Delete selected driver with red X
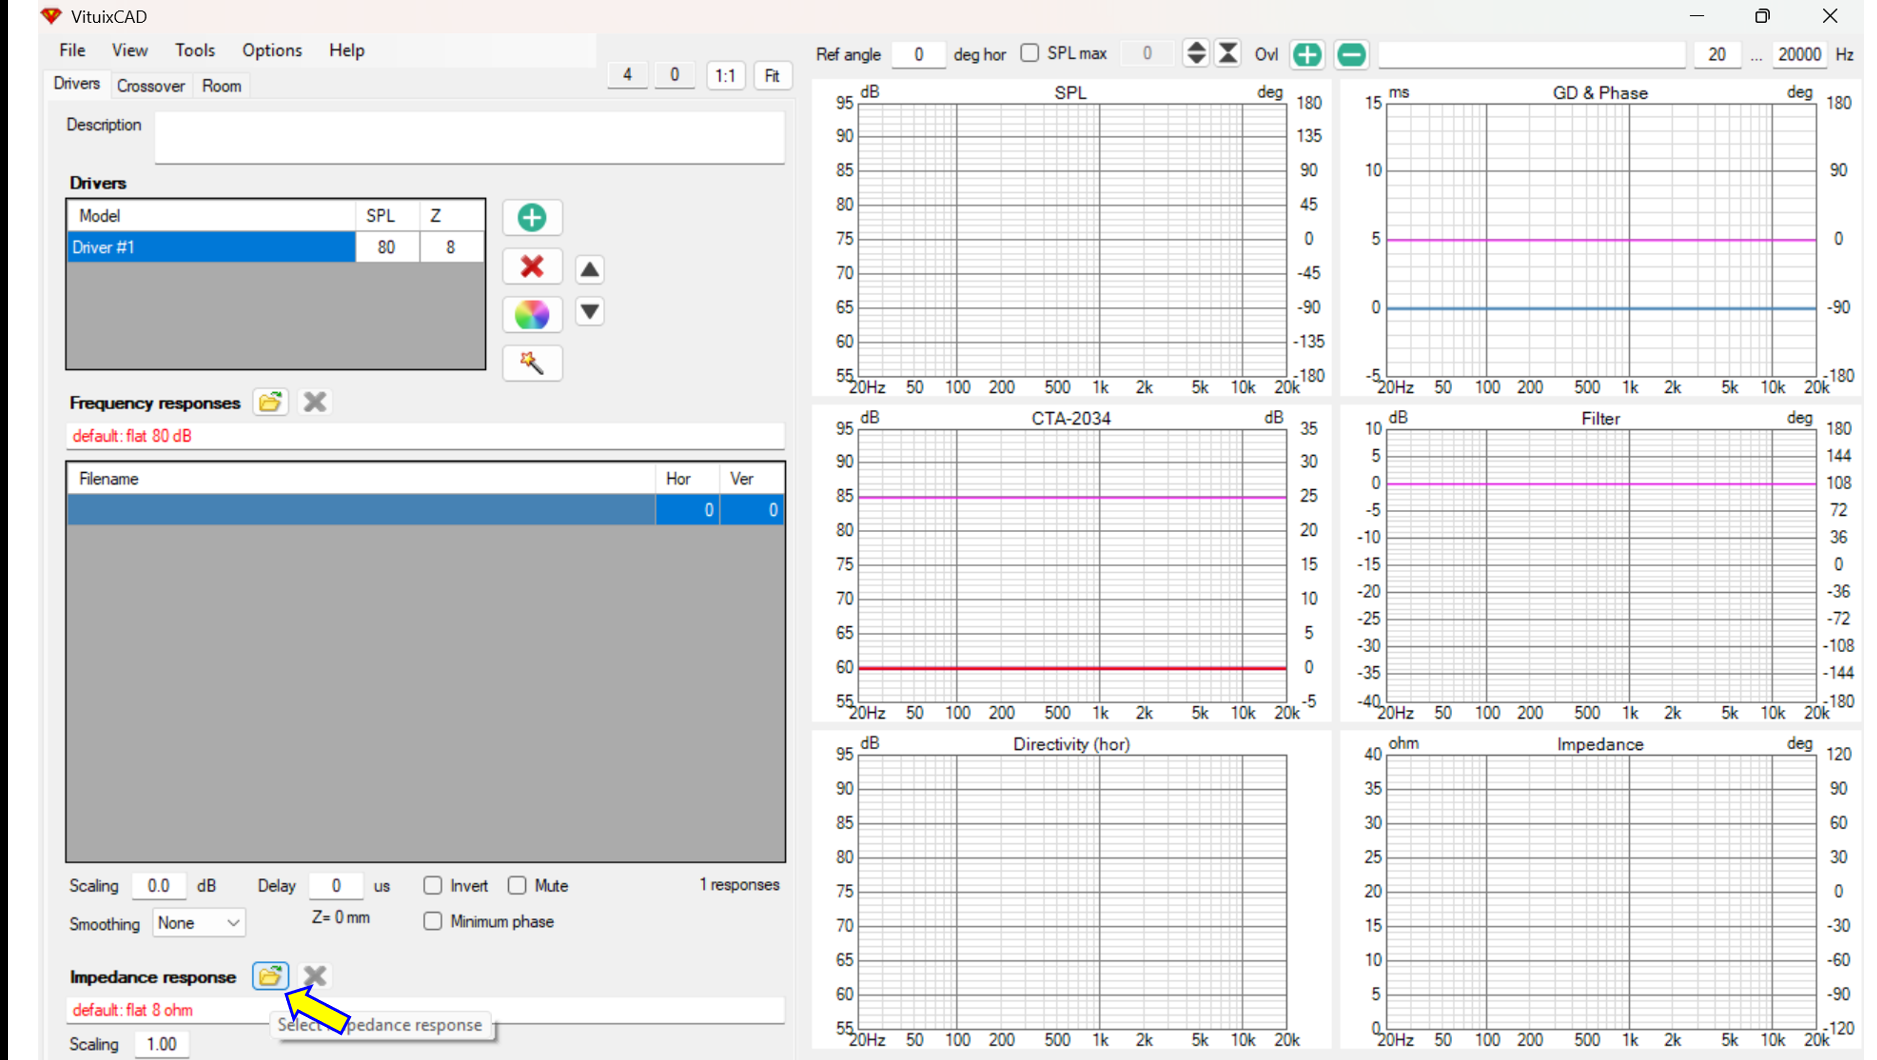 [x=532, y=267]
